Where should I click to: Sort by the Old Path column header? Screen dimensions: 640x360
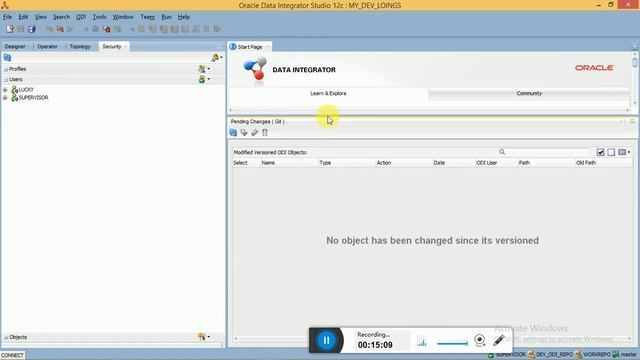(603, 163)
